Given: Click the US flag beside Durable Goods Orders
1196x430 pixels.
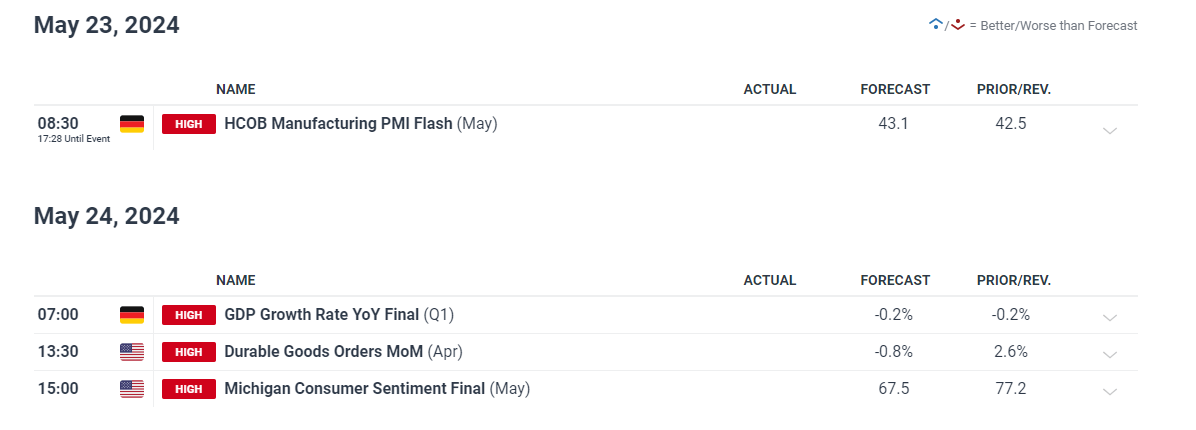Looking at the screenshot, I should (131, 351).
